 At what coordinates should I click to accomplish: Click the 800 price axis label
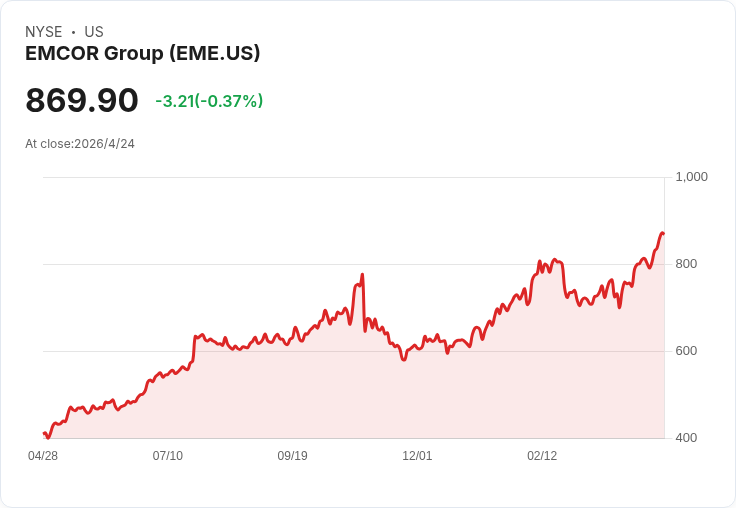point(686,264)
